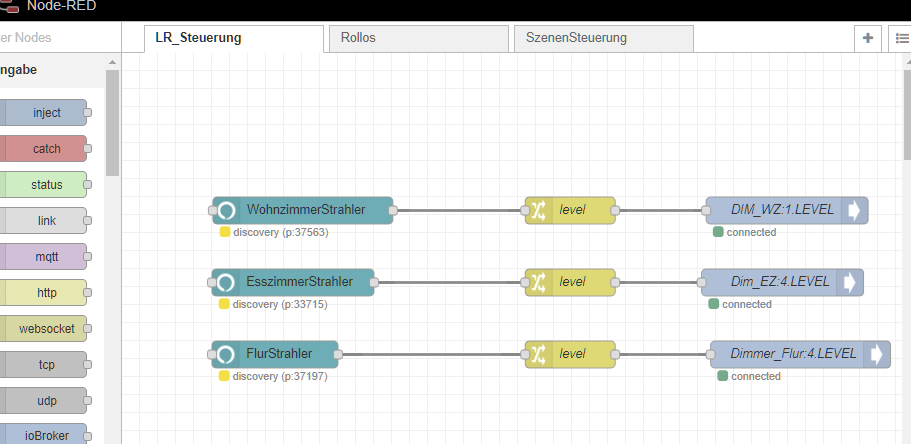Click the Alexa icon on FlurStrahler node
This screenshot has height=444, width=911.
click(x=225, y=355)
